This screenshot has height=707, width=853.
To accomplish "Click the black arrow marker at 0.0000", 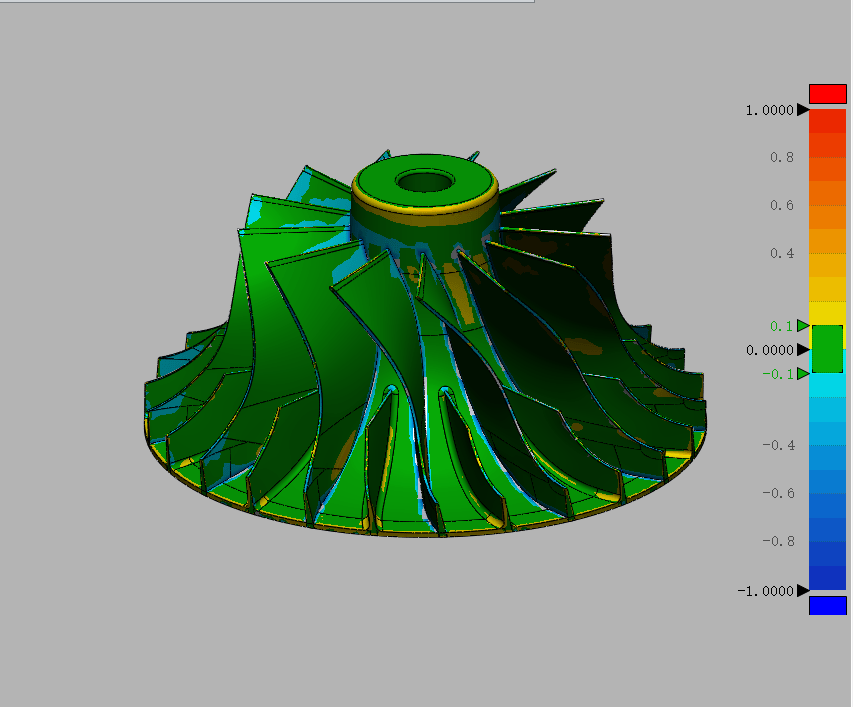I will (x=802, y=349).
